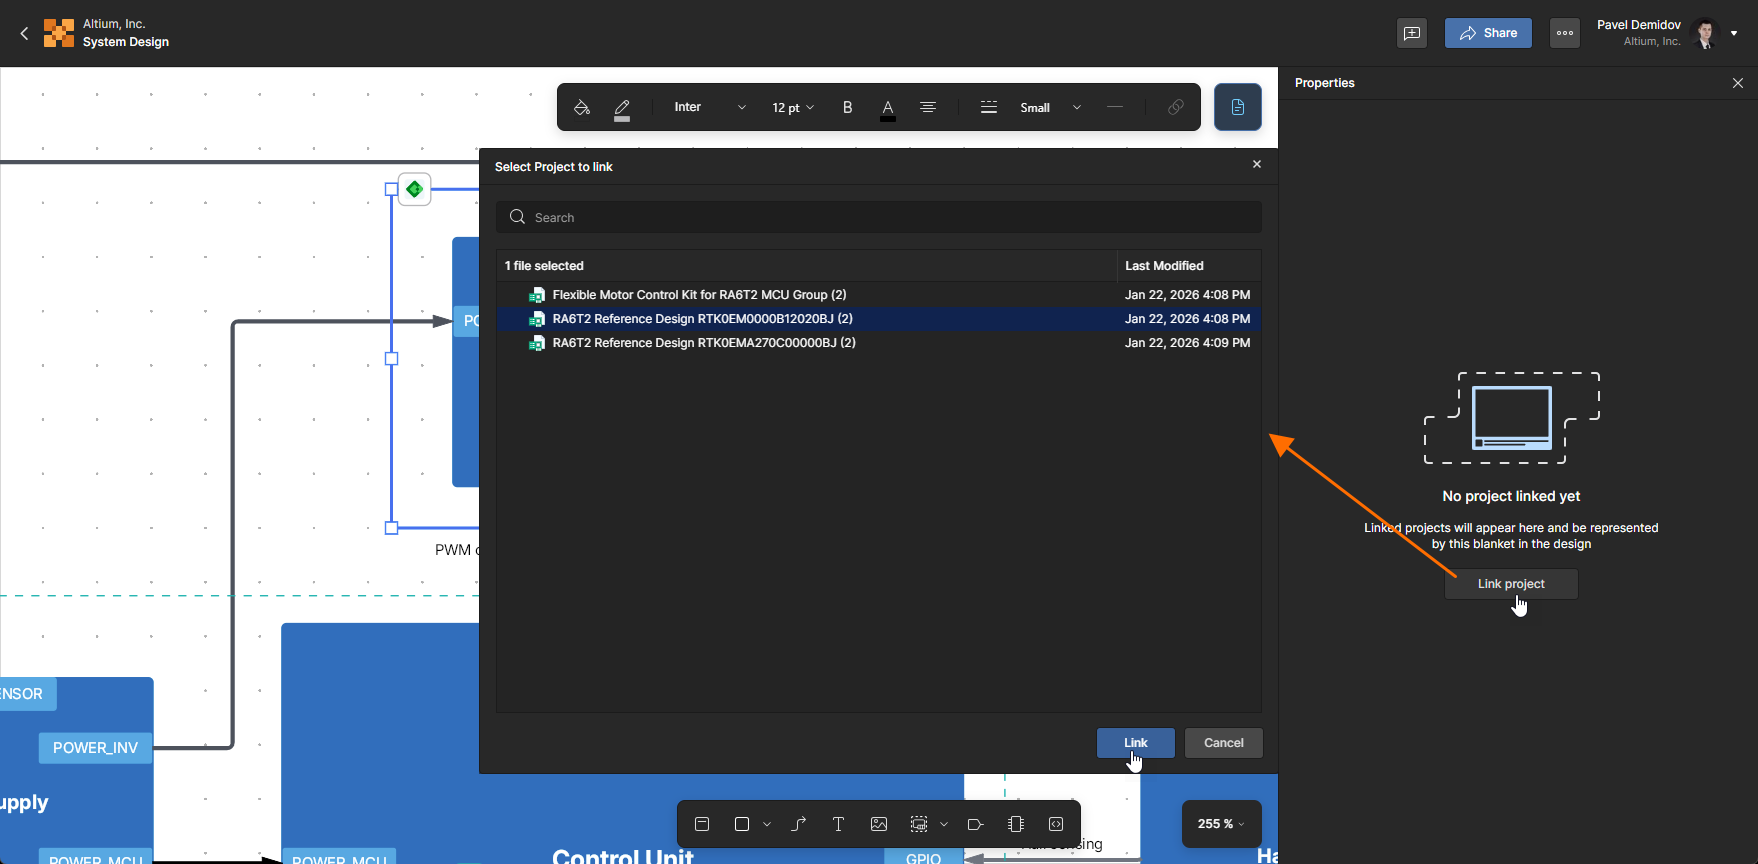The height and width of the screenshot is (864, 1758).
Task: Select the dashed blanket area tool
Action: 919,824
